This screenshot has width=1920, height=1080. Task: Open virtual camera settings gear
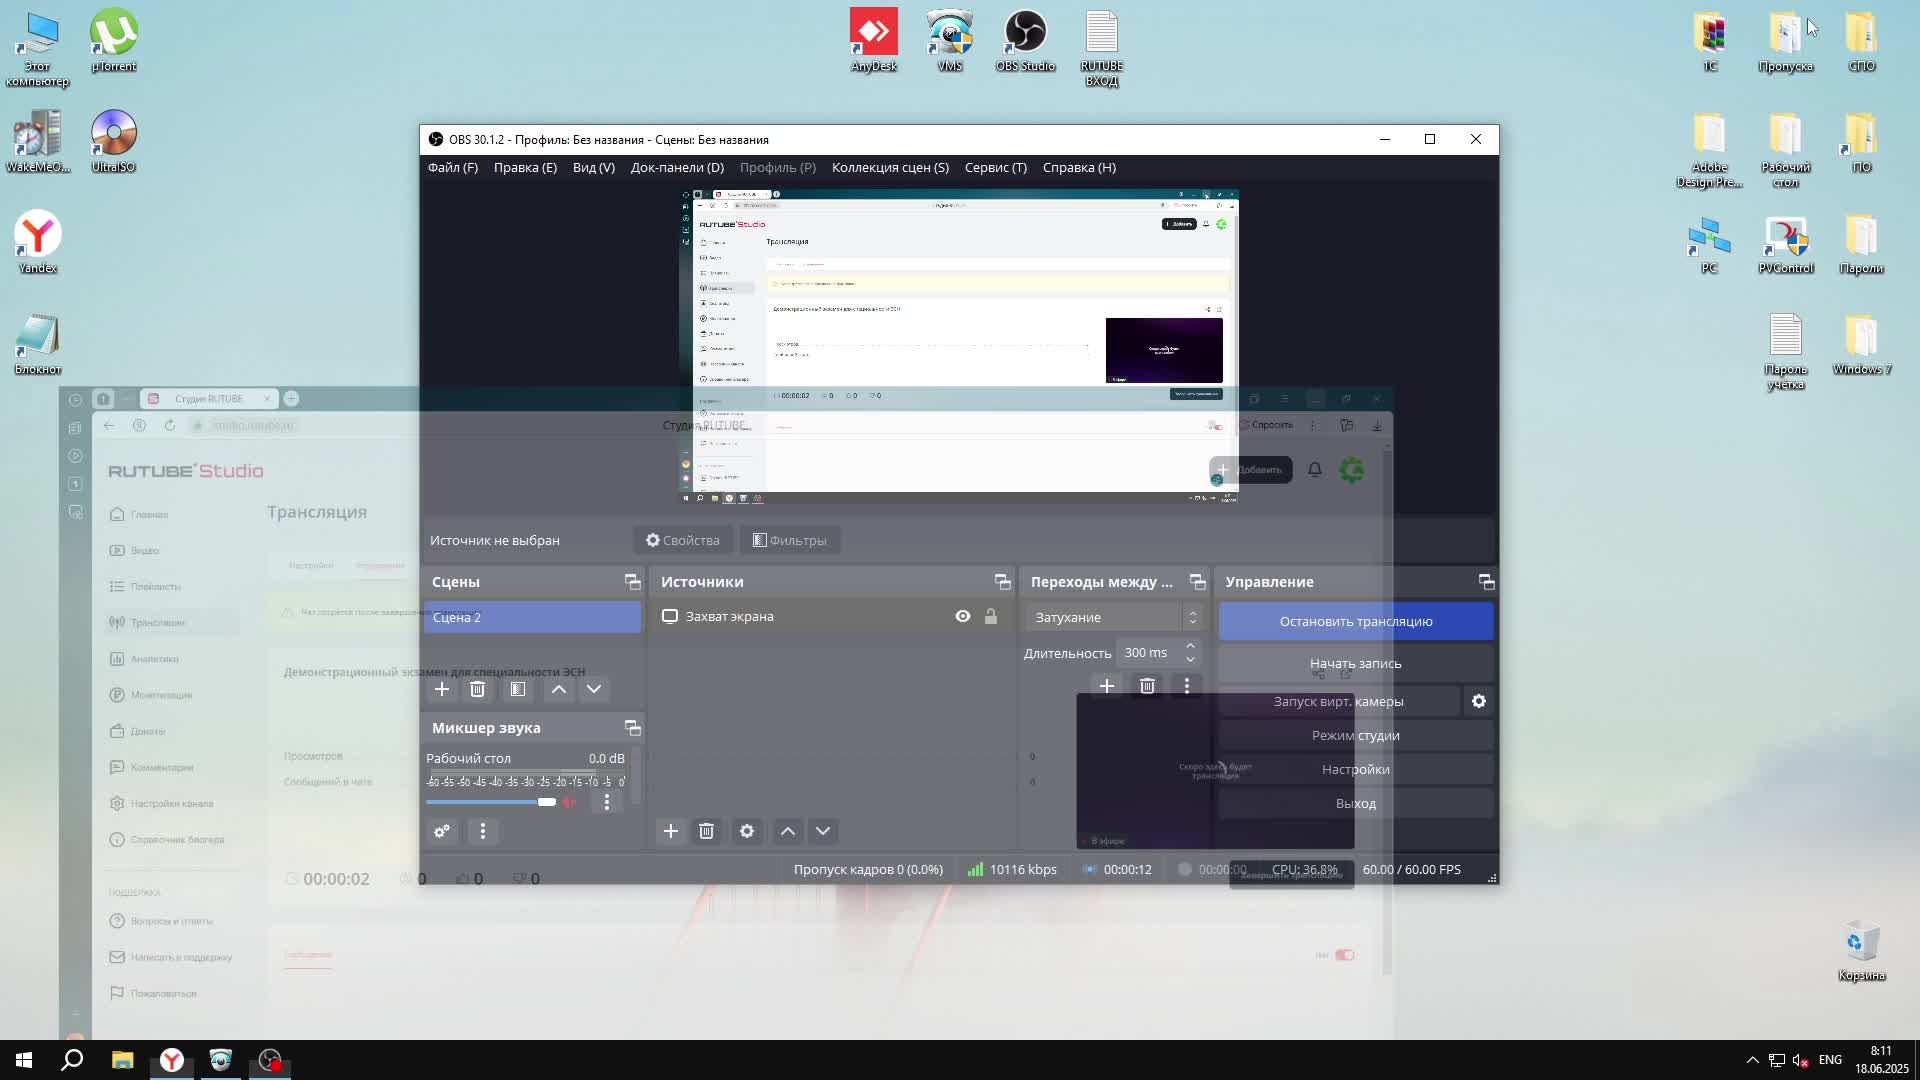(1479, 702)
